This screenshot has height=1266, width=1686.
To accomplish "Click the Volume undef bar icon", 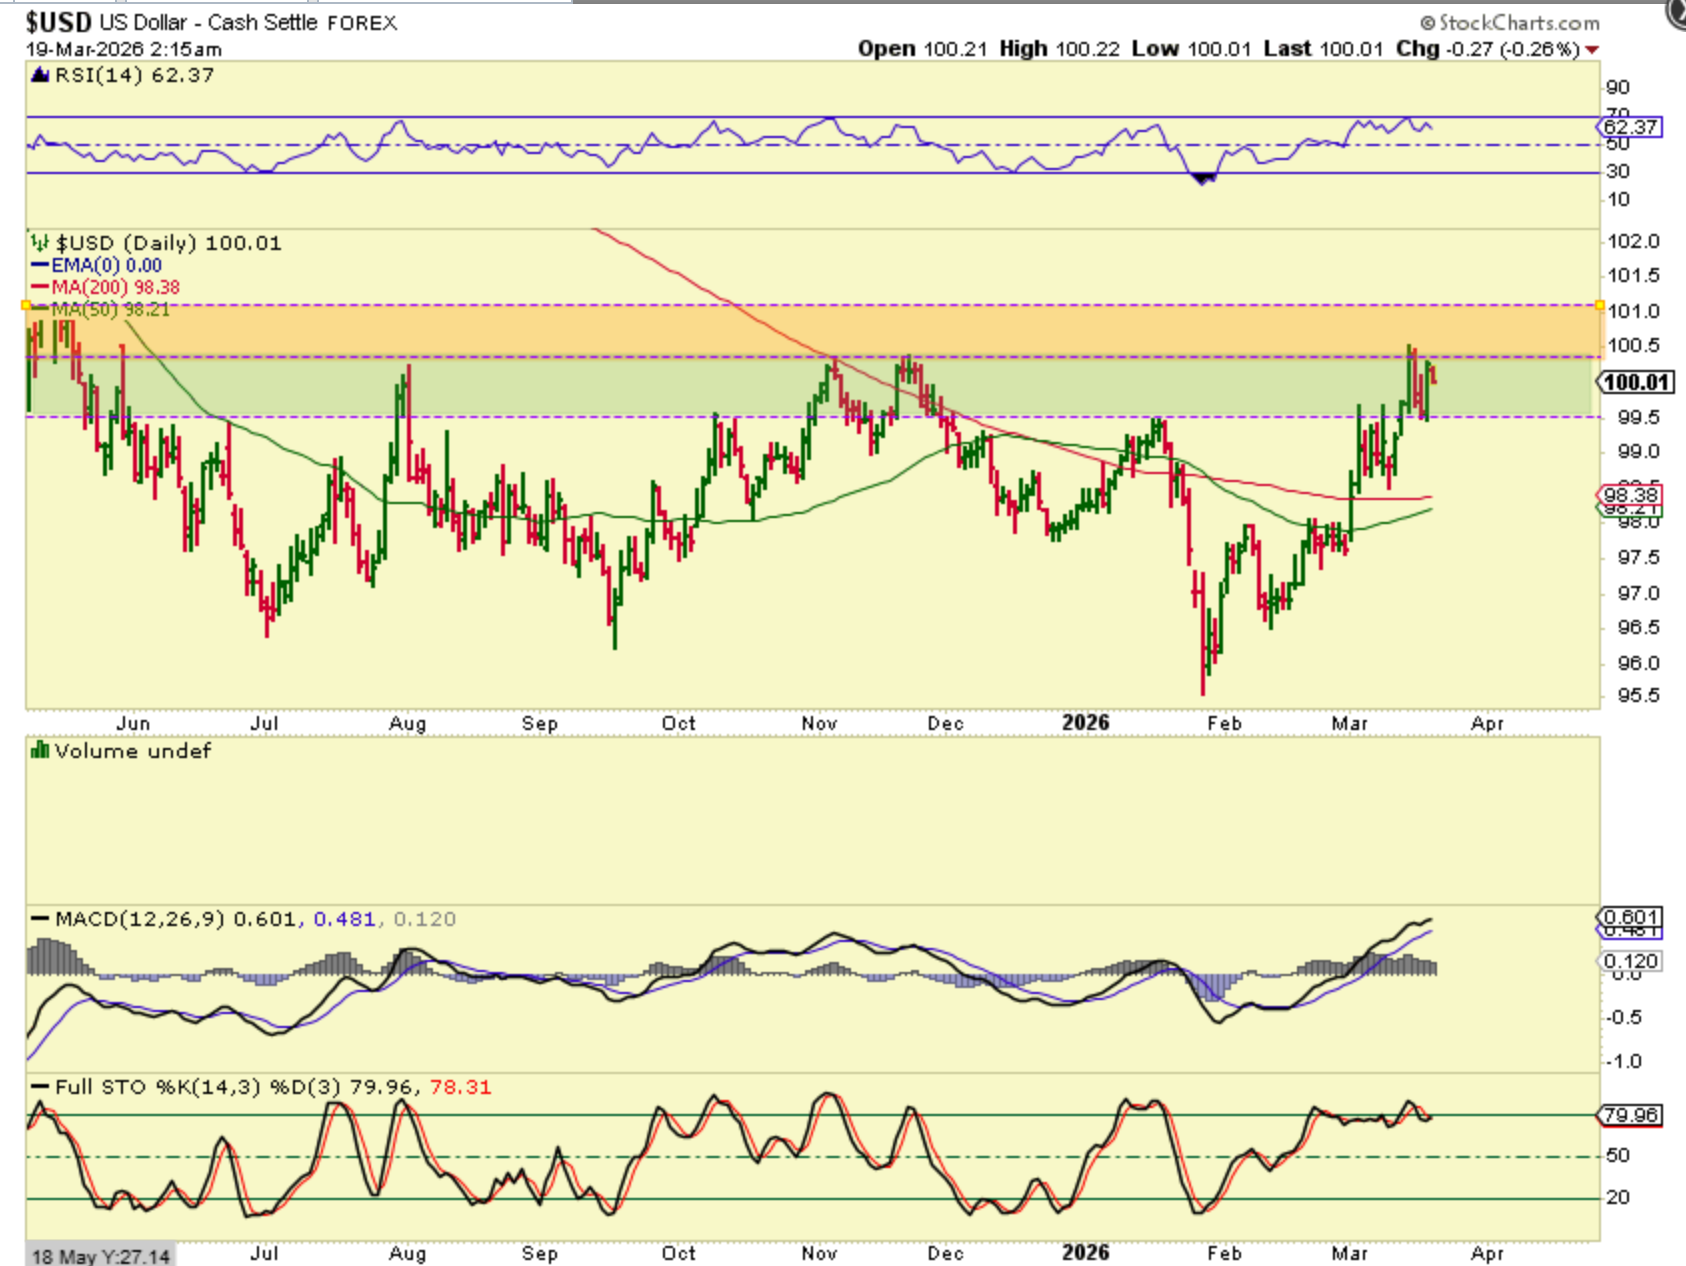I will tap(40, 750).
